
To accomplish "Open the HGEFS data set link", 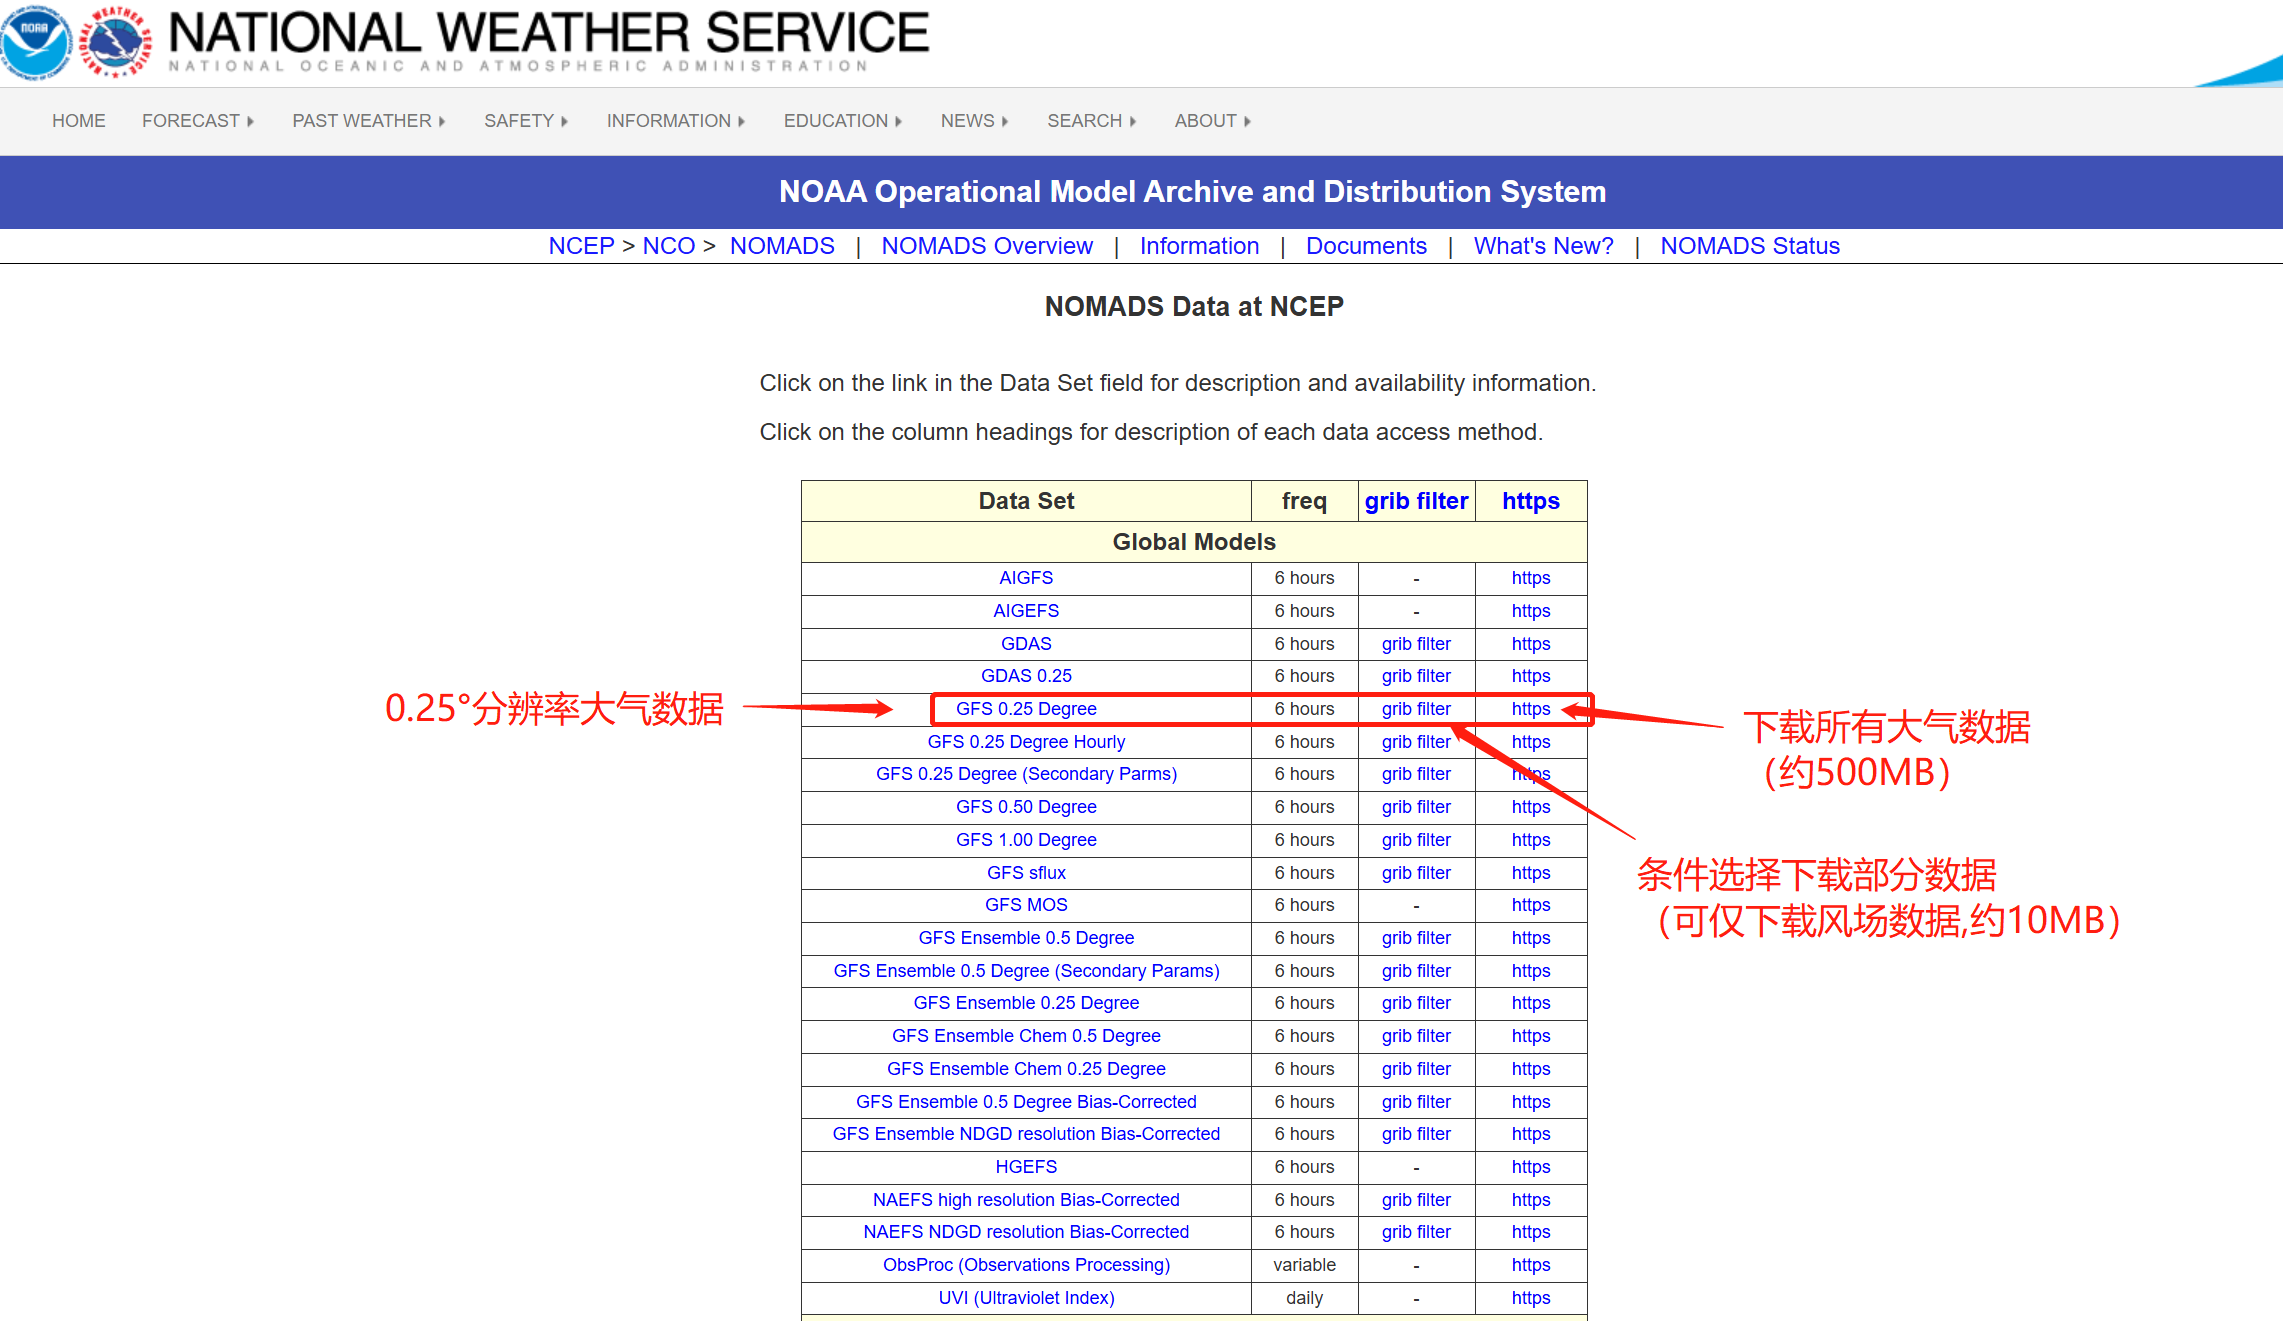I will 1026,1167.
